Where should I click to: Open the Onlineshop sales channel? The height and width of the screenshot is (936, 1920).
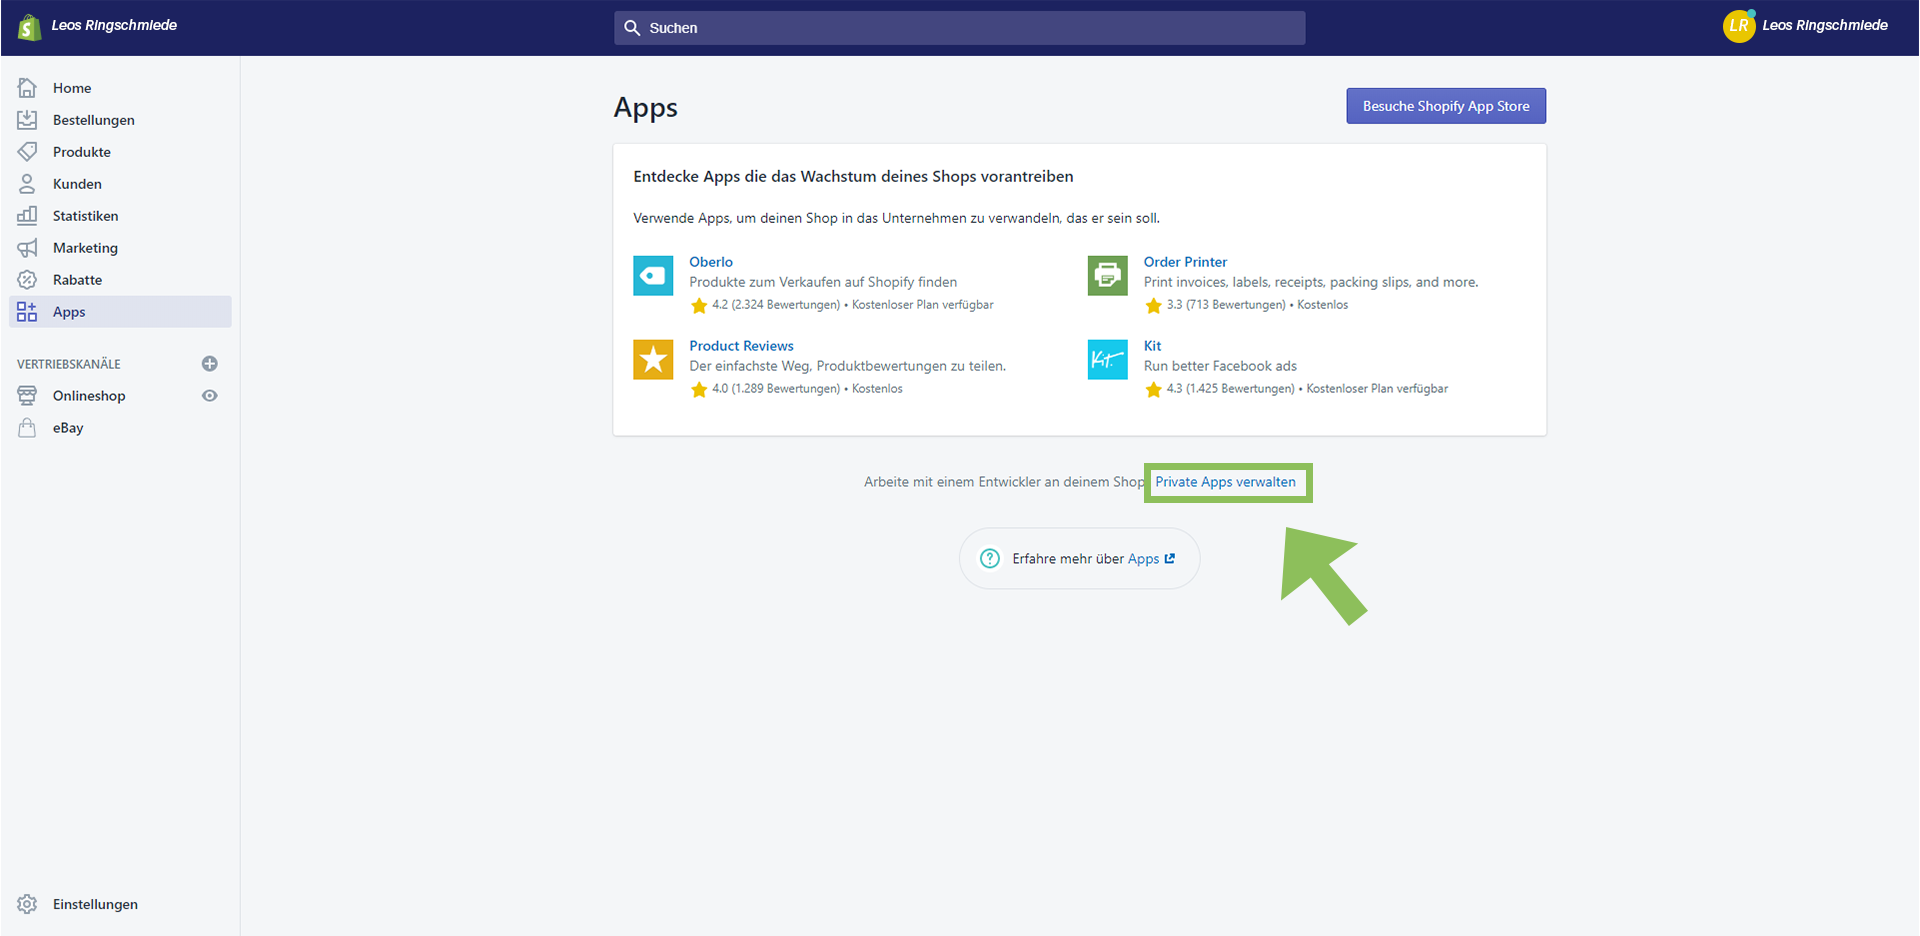(89, 396)
